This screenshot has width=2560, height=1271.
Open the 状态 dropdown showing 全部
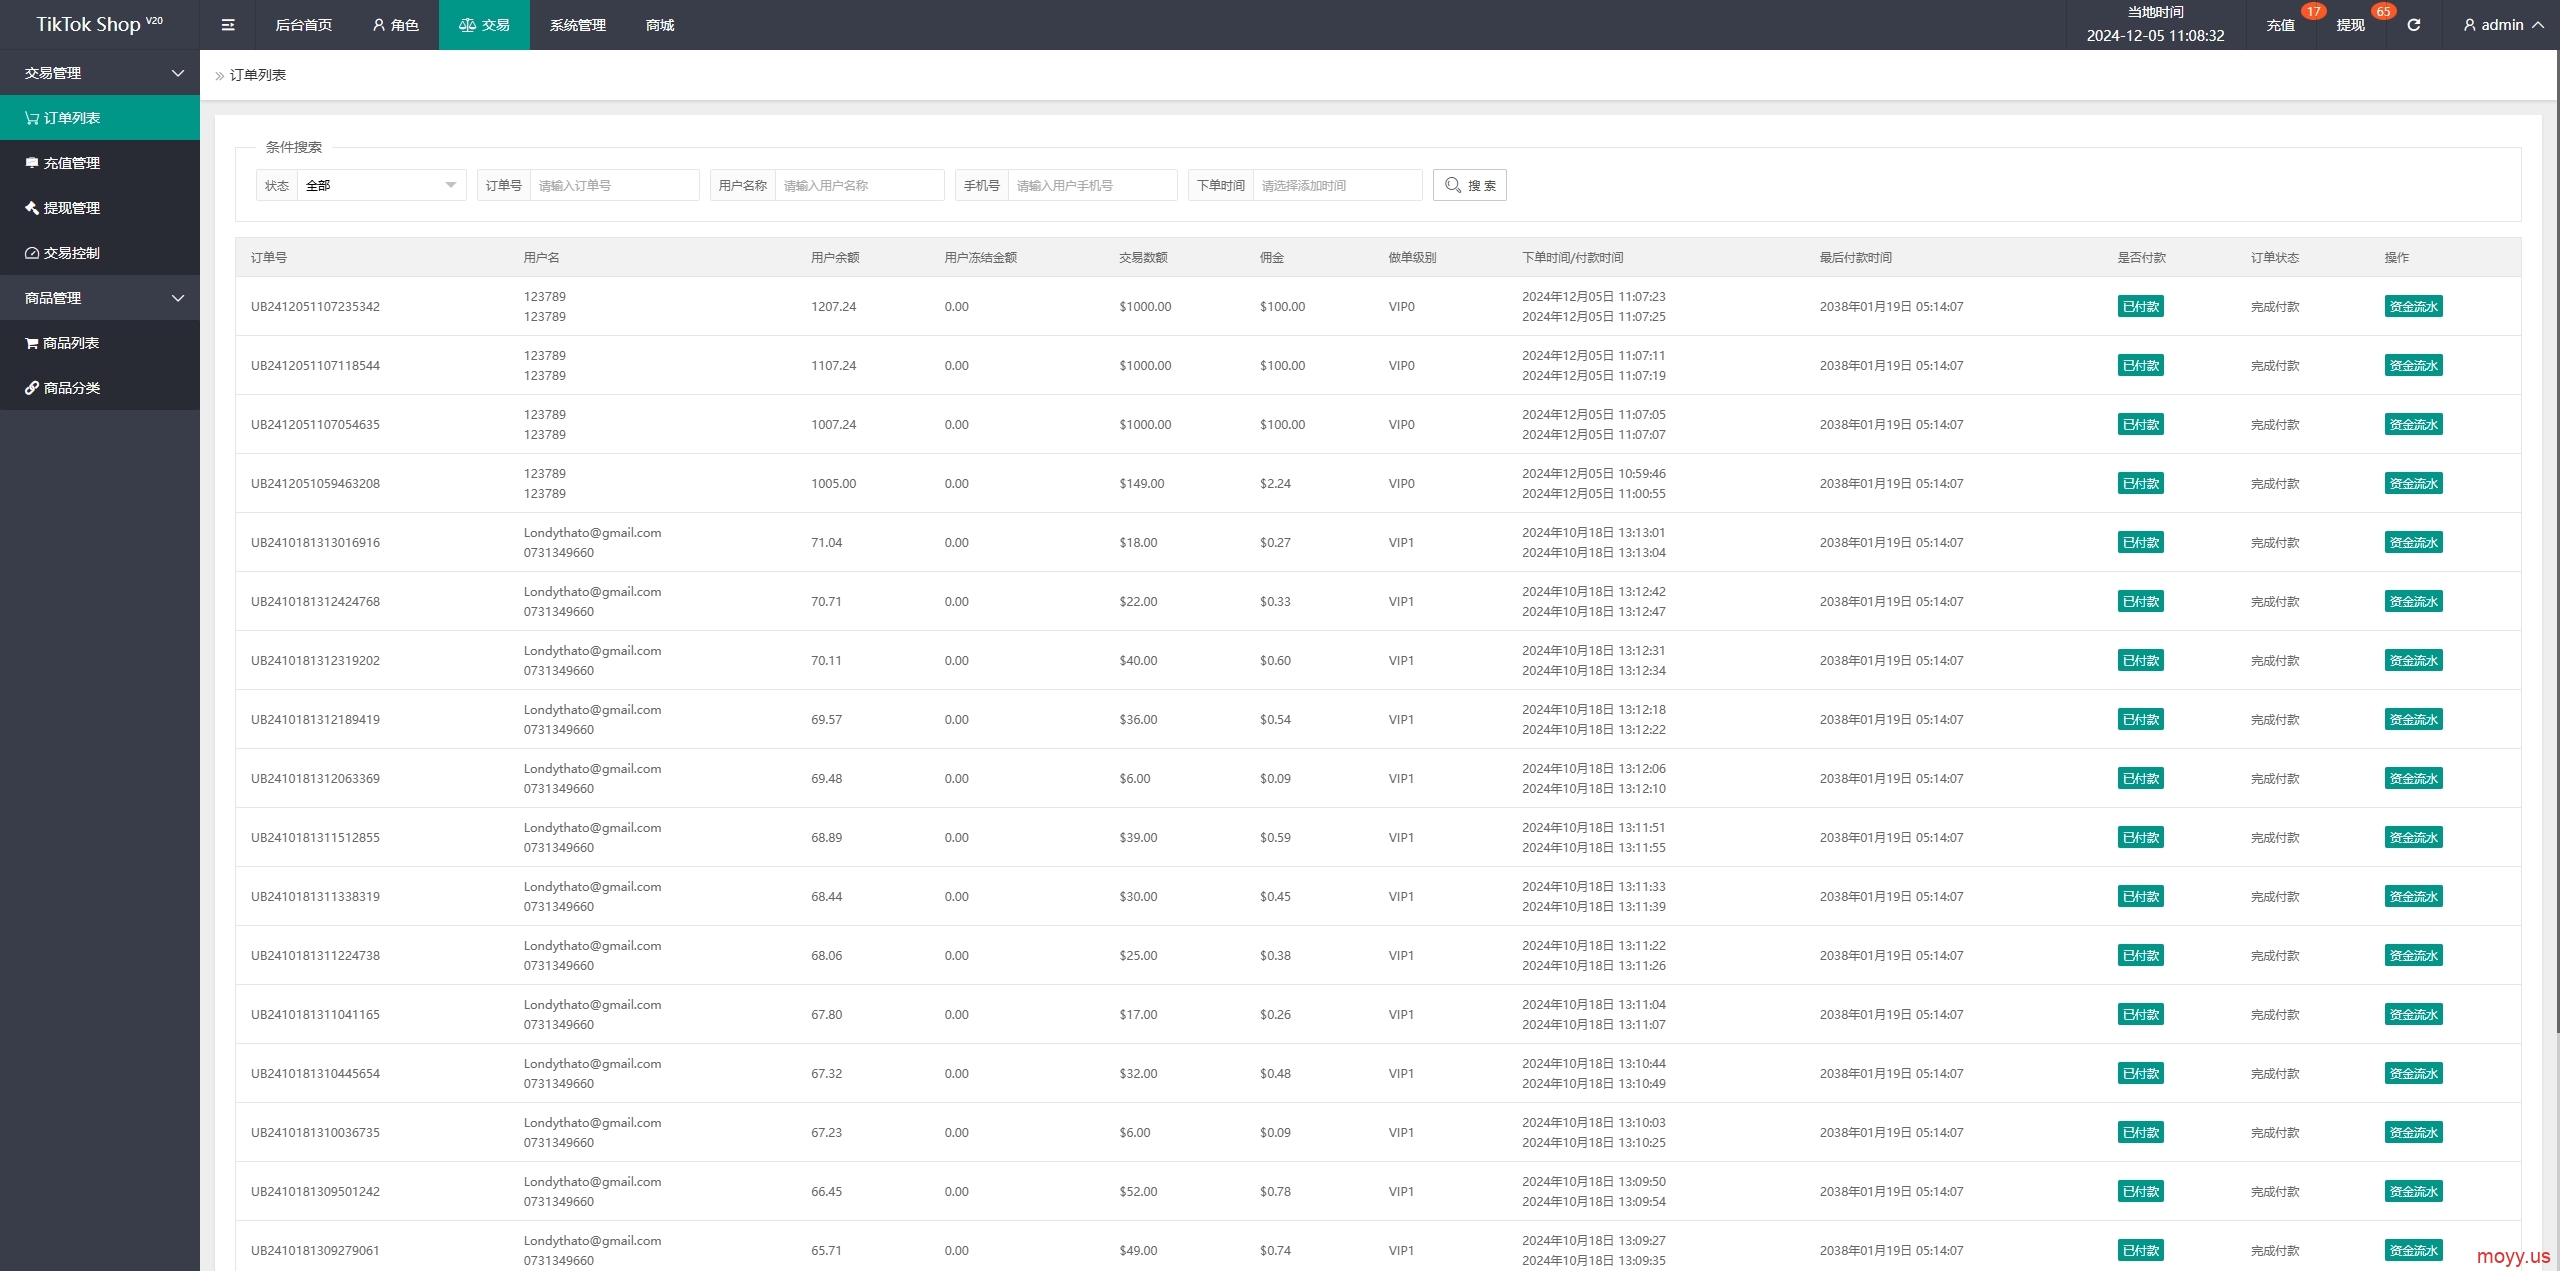[381, 185]
